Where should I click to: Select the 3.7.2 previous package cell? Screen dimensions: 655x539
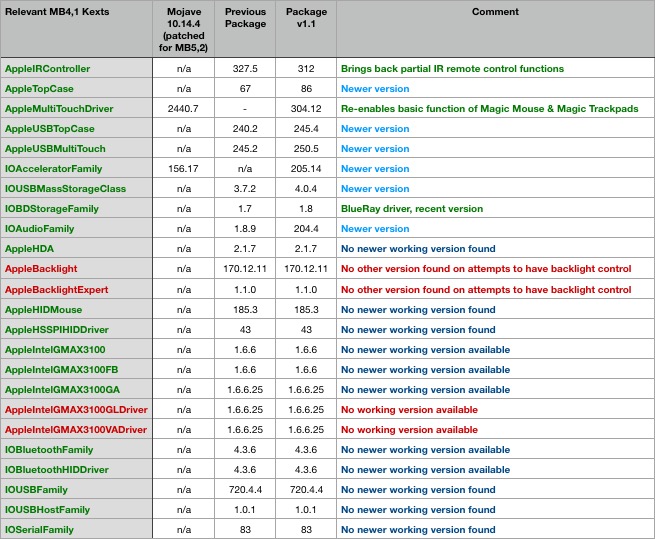pos(245,189)
